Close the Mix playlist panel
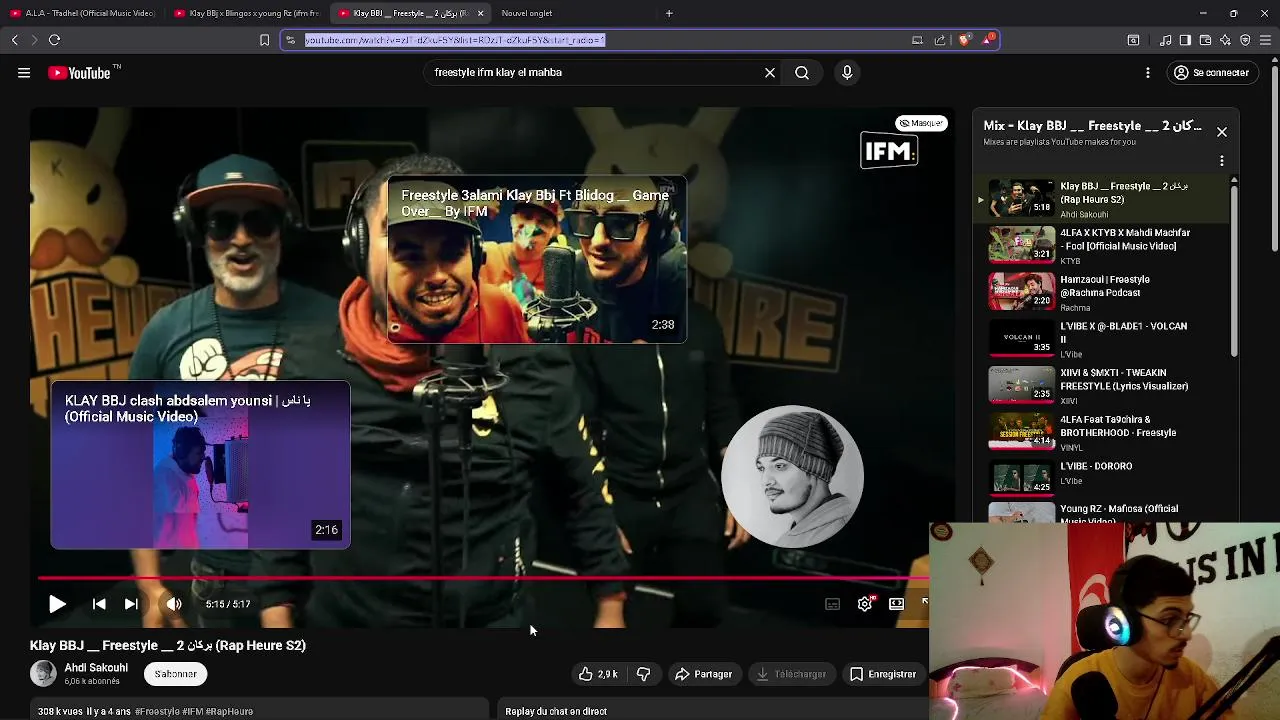The width and height of the screenshot is (1280, 720). (x=1222, y=132)
